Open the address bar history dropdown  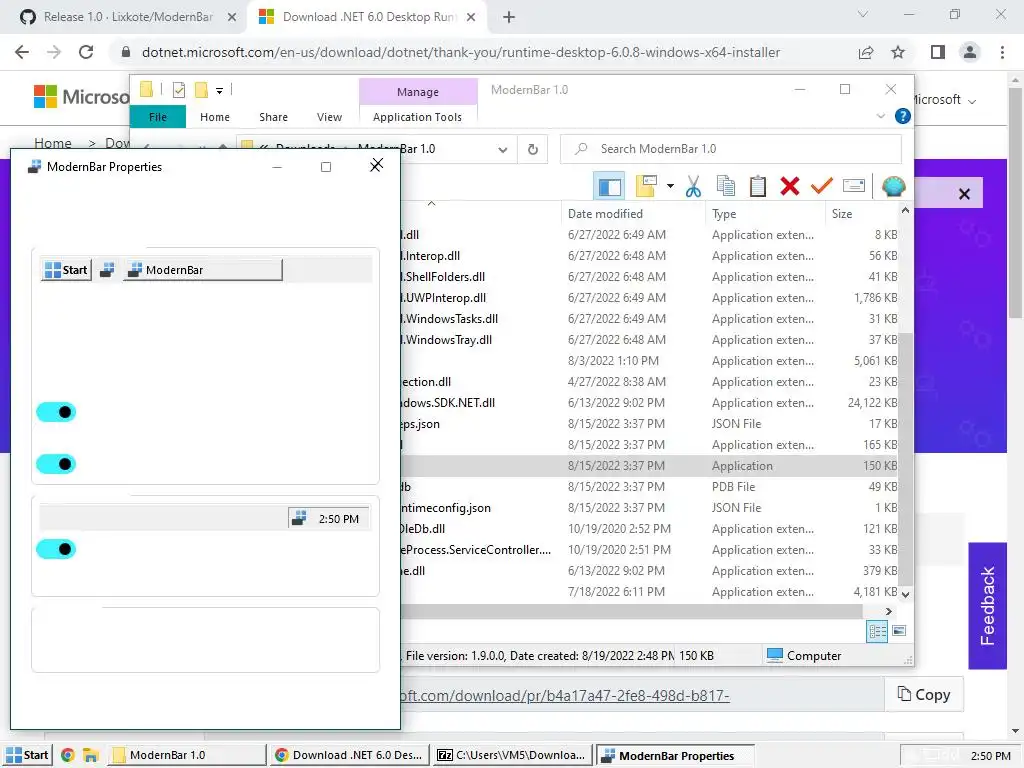point(502,150)
